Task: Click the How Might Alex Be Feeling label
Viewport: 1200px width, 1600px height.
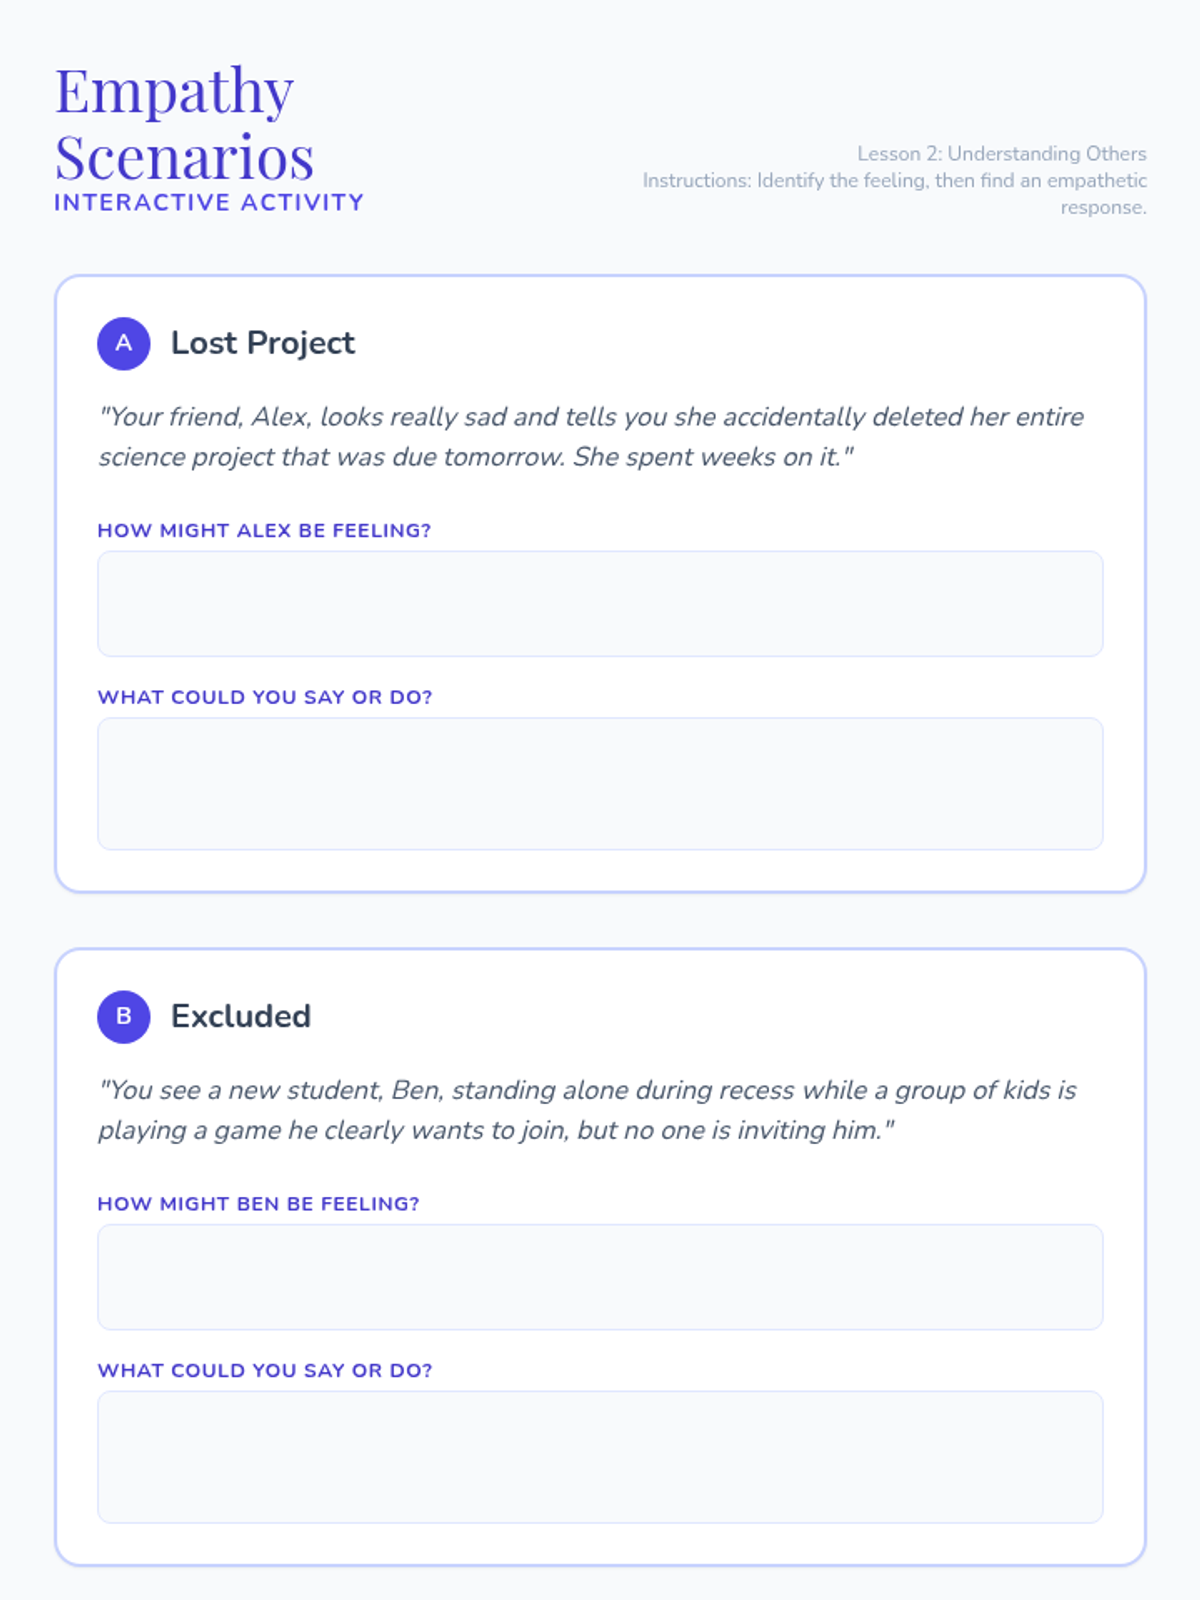Action: [264, 531]
